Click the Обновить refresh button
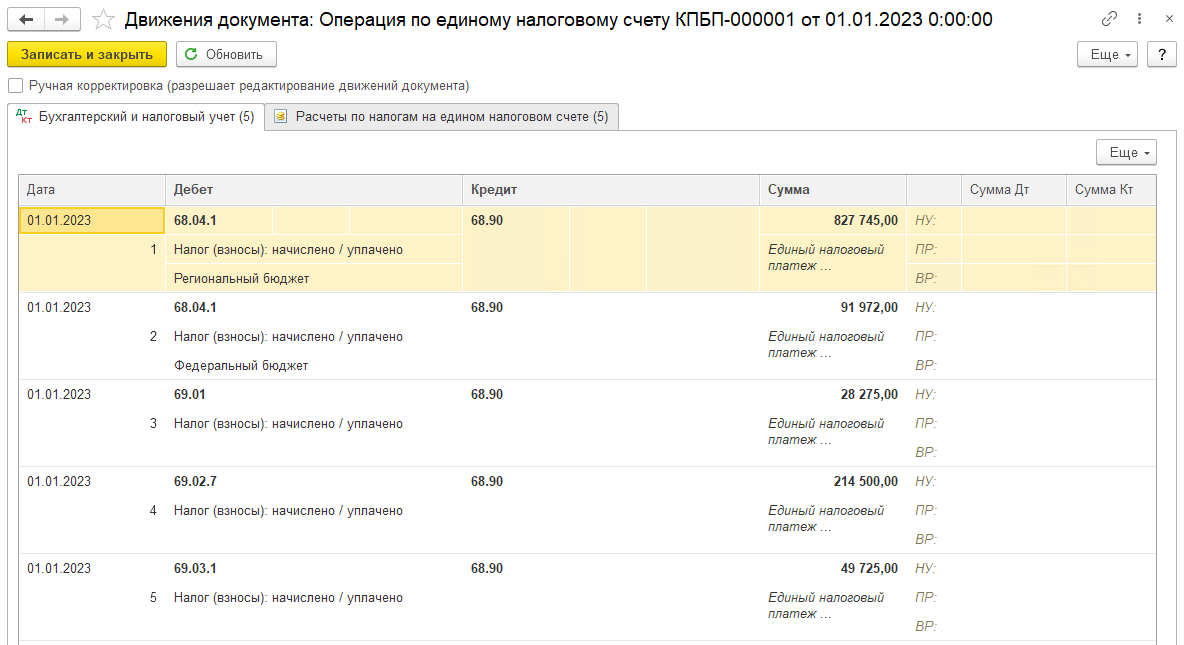Viewport: 1184px width, 645px height. point(226,55)
